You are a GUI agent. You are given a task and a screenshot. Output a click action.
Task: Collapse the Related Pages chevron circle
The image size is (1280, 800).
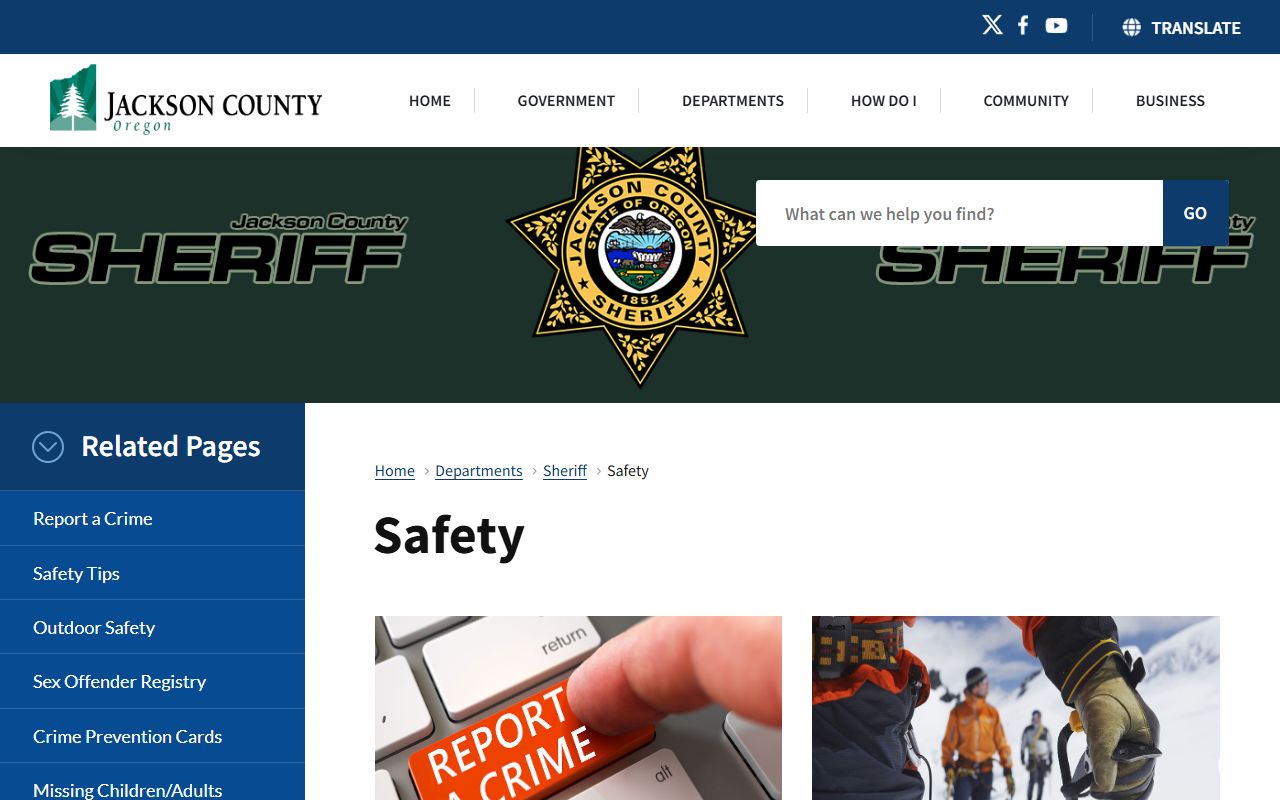48,447
